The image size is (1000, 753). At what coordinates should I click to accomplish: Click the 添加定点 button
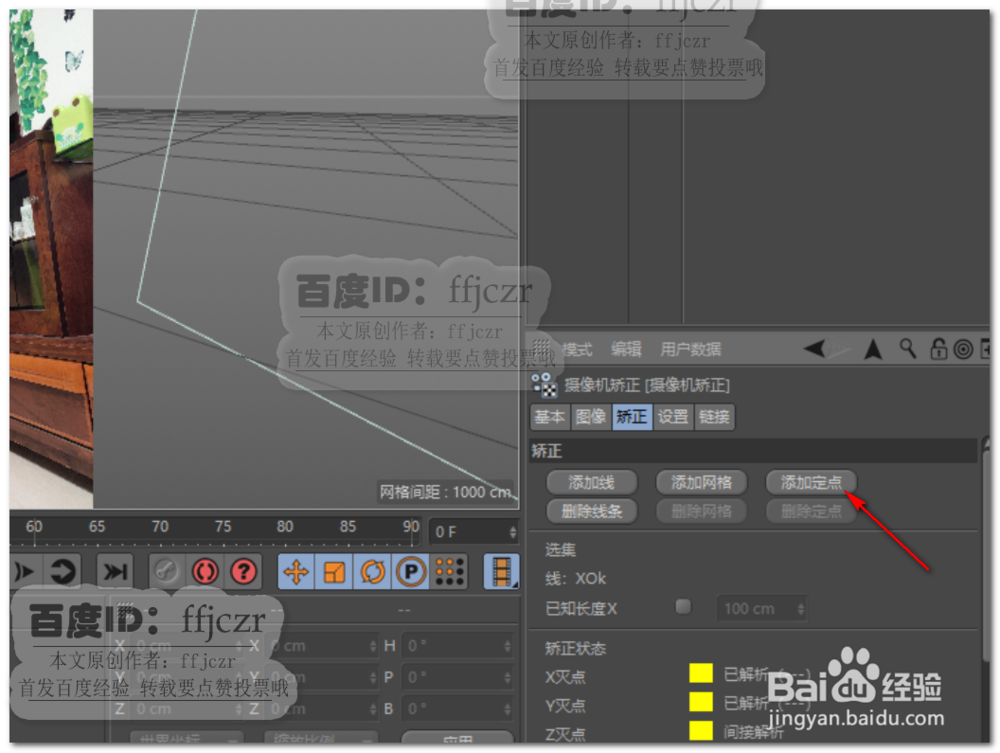click(811, 482)
